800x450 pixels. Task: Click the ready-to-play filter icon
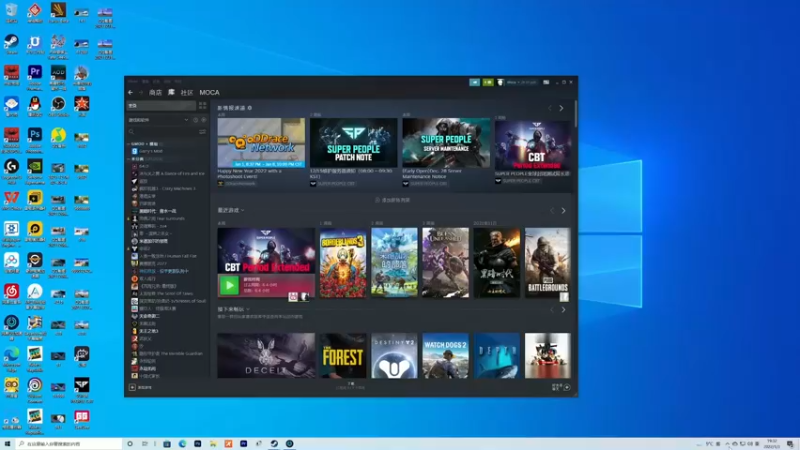(204, 120)
